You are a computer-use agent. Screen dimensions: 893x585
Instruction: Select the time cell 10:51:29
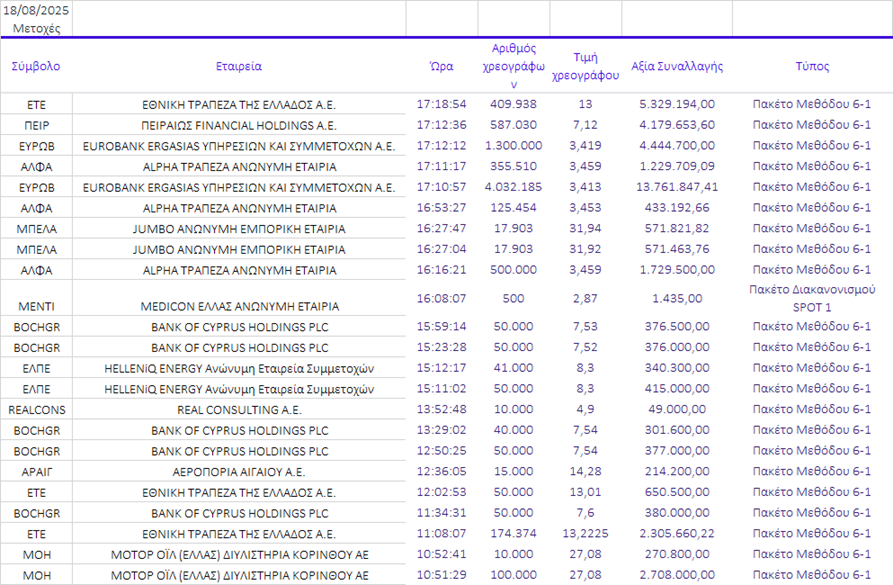click(441, 575)
